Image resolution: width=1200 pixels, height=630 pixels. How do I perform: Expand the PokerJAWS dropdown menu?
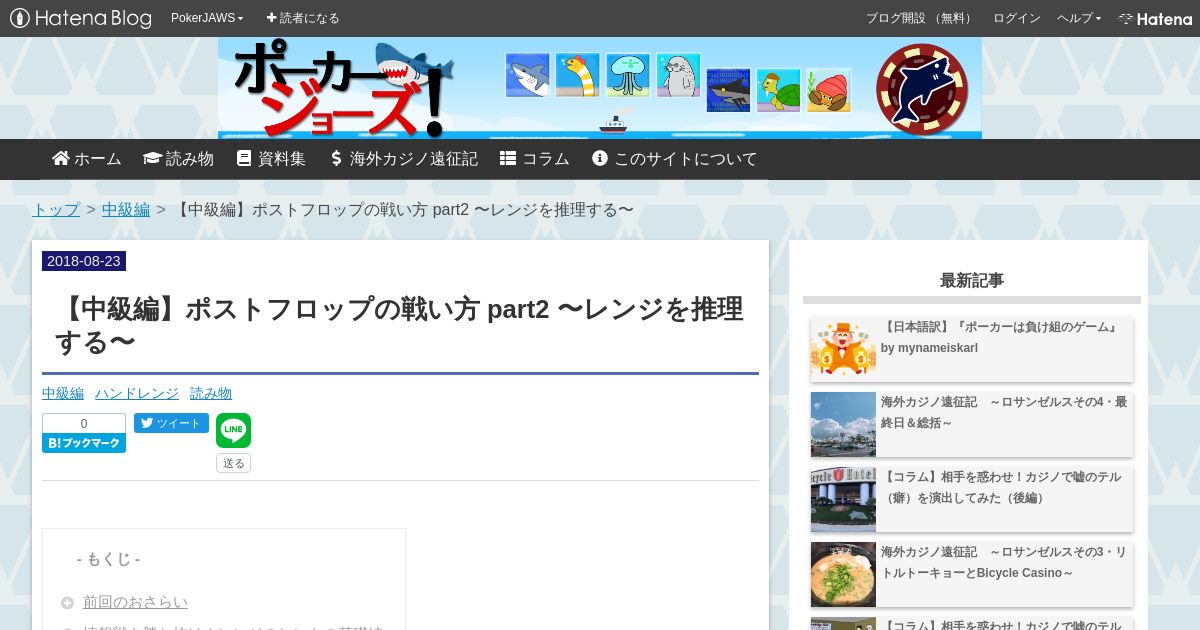(207, 18)
